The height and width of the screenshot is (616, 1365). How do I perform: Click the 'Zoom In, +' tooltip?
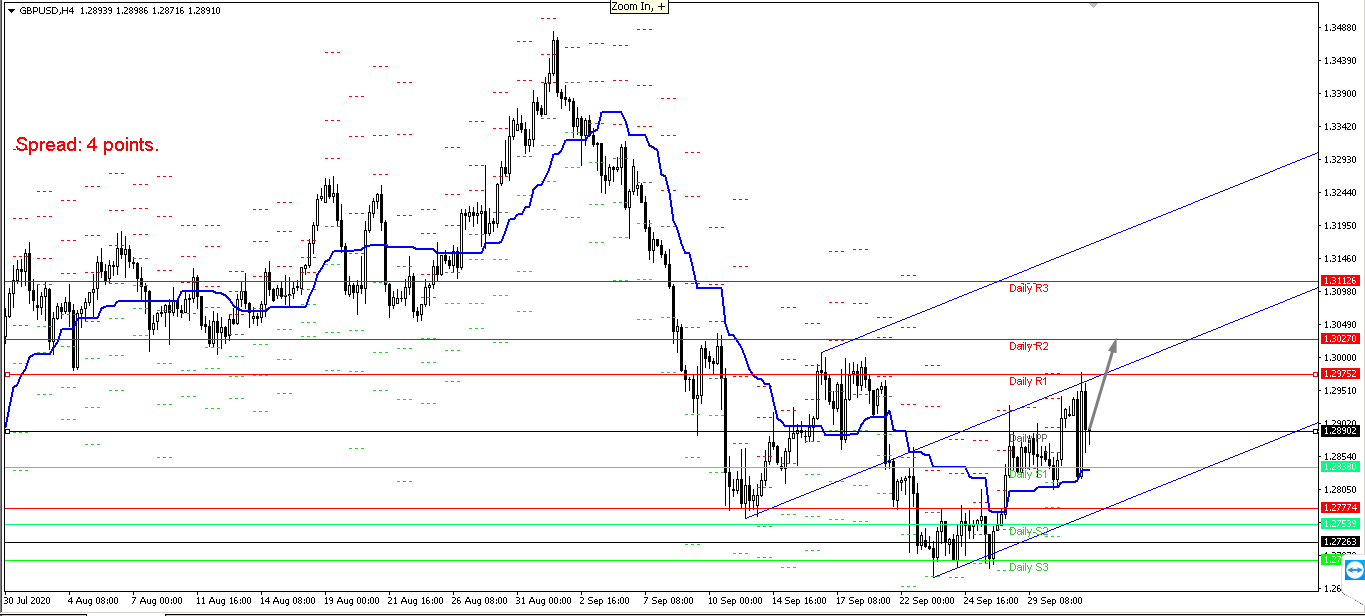pos(639,6)
